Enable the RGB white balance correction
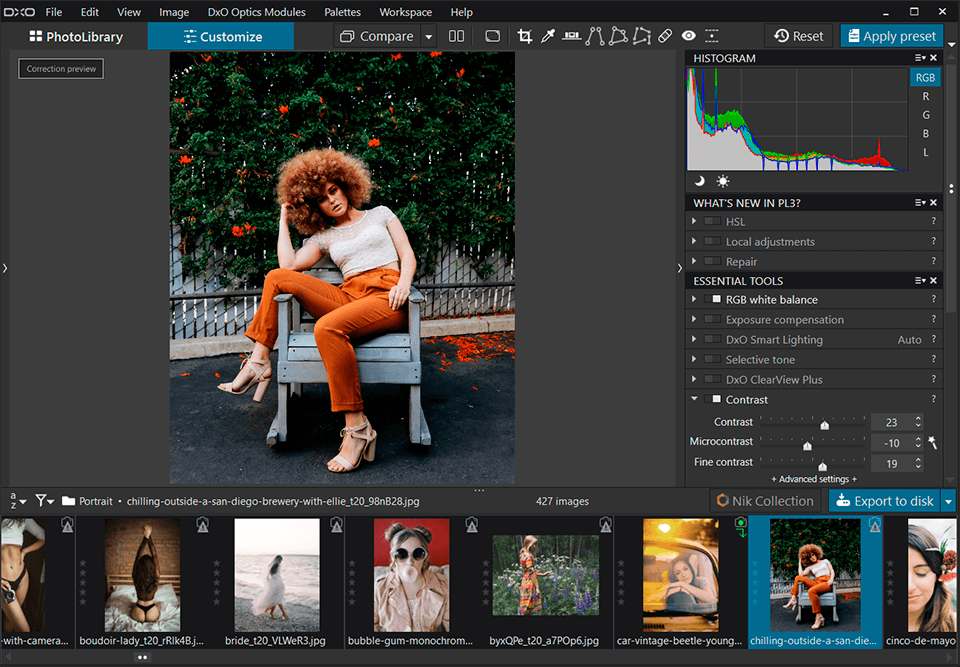Viewport: 960px width, 667px height. (712, 299)
